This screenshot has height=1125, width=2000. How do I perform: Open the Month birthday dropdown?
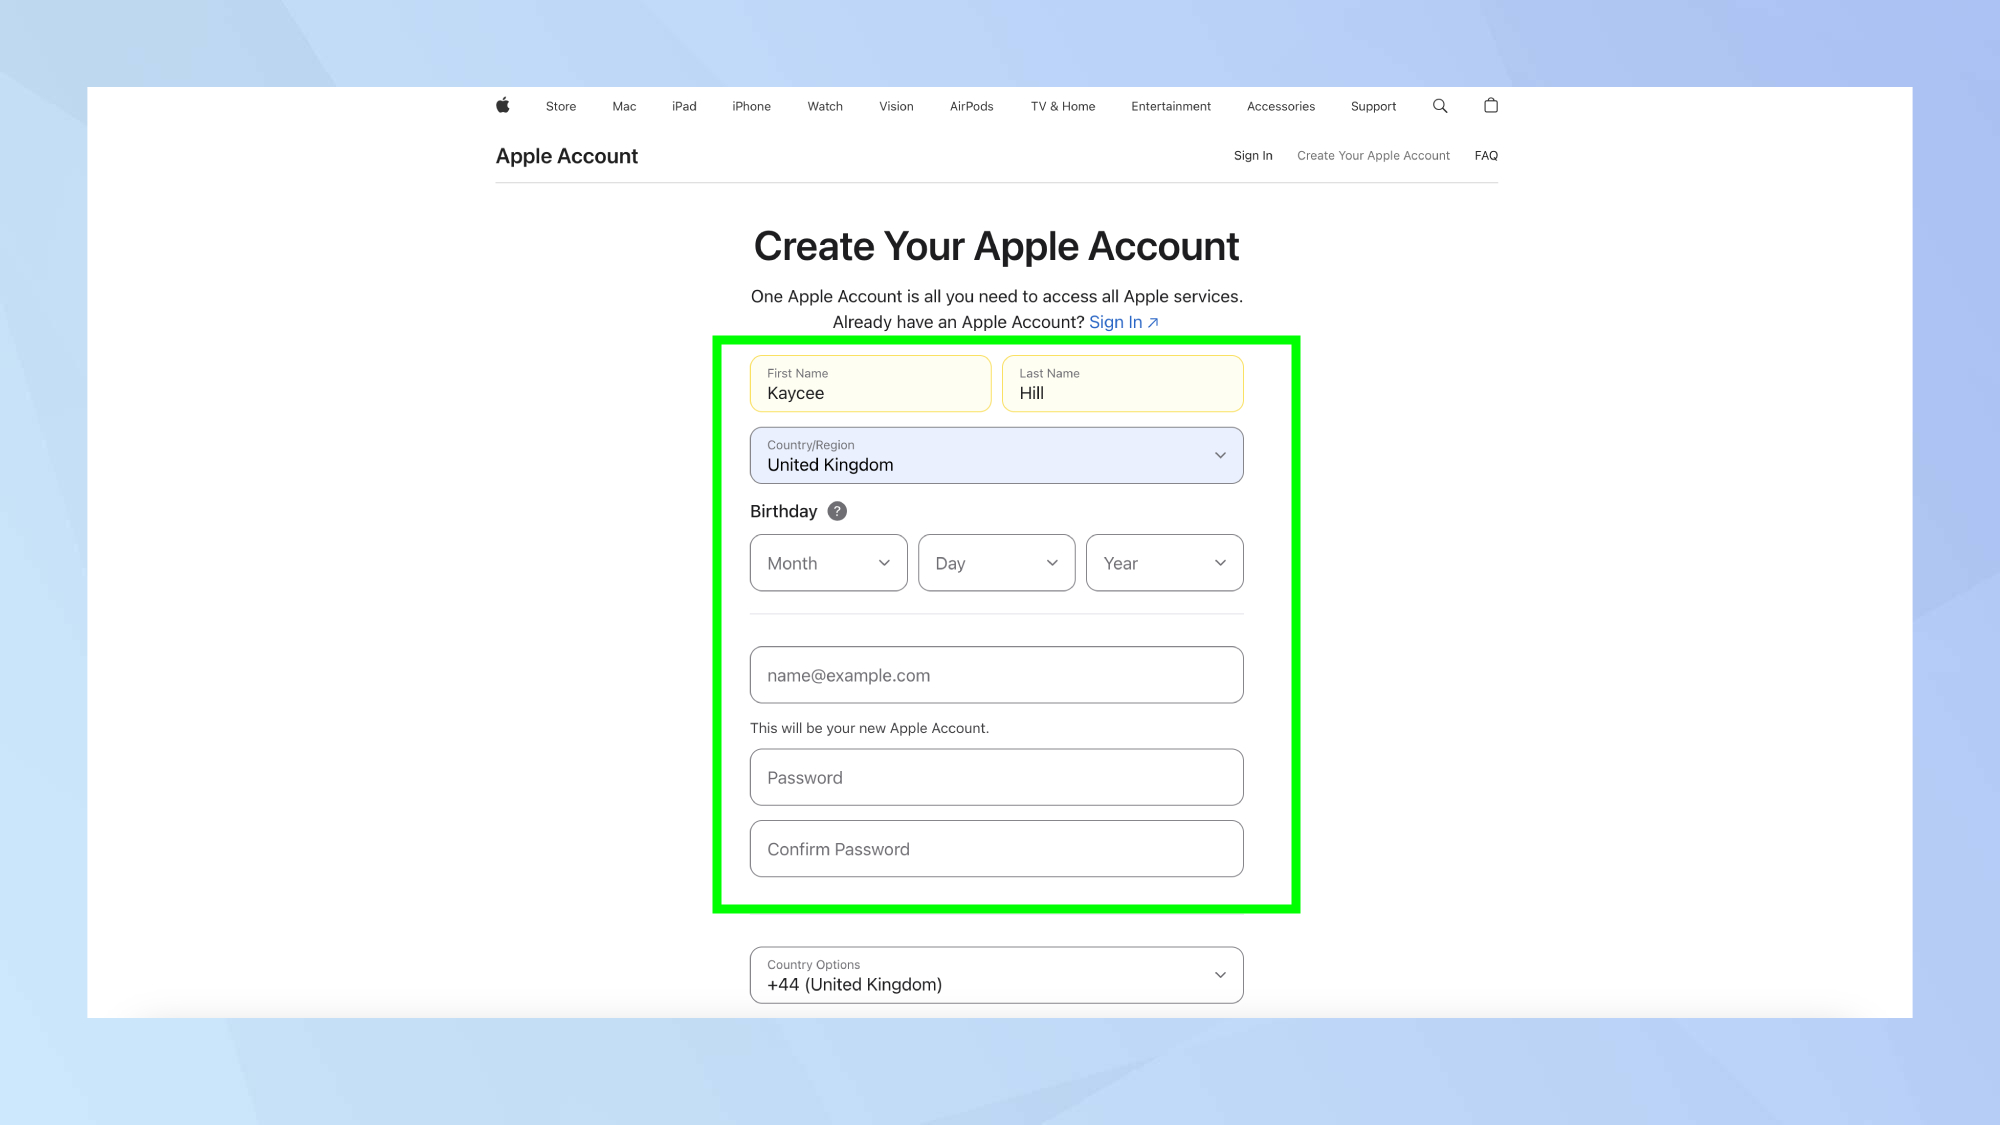[828, 563]
